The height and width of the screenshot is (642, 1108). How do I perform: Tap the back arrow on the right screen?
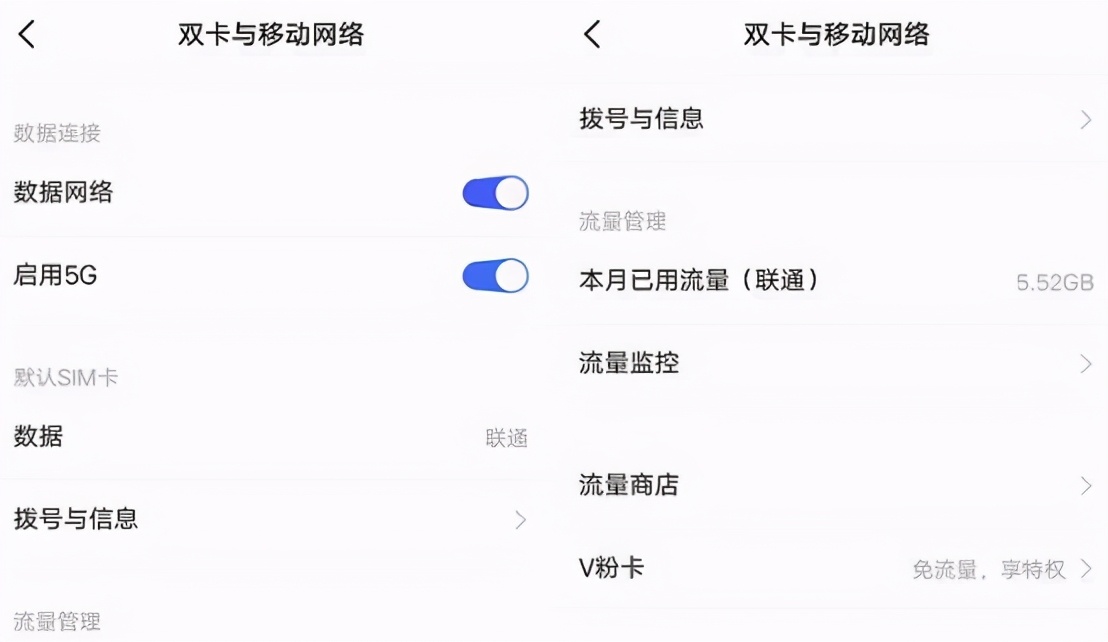[x=591, y=34]
